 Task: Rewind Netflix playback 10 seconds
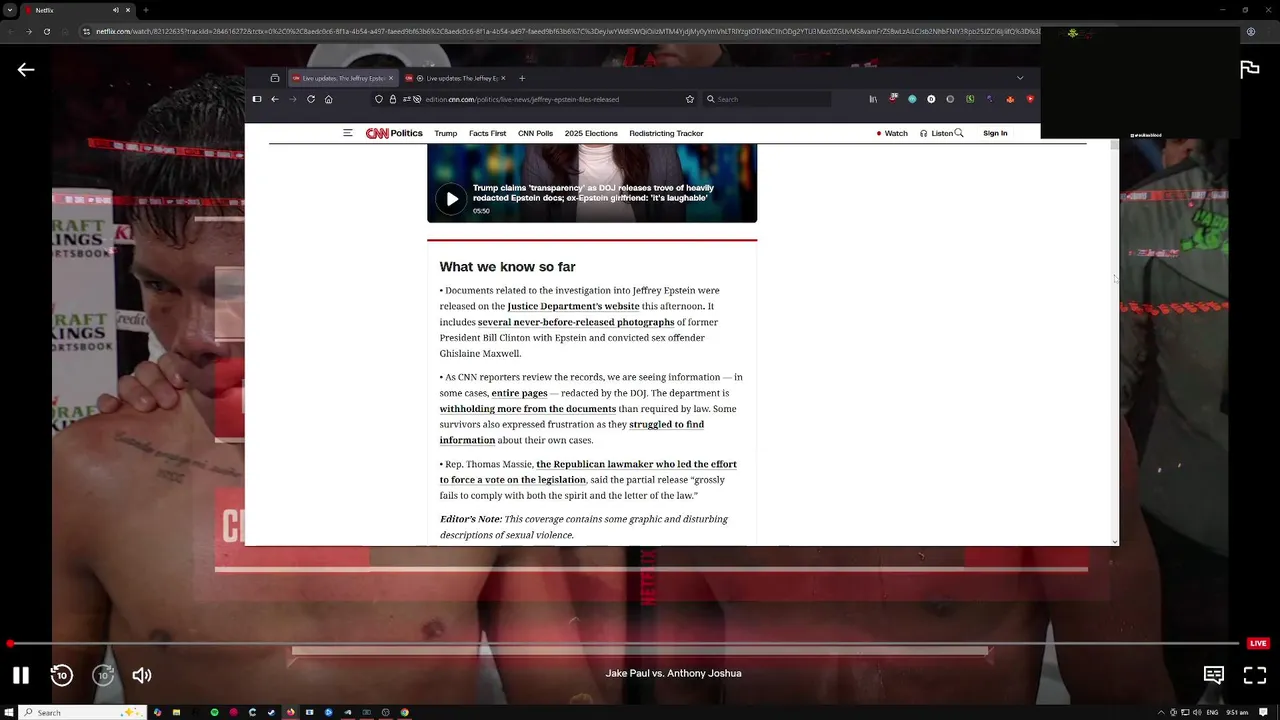(62, 675)
